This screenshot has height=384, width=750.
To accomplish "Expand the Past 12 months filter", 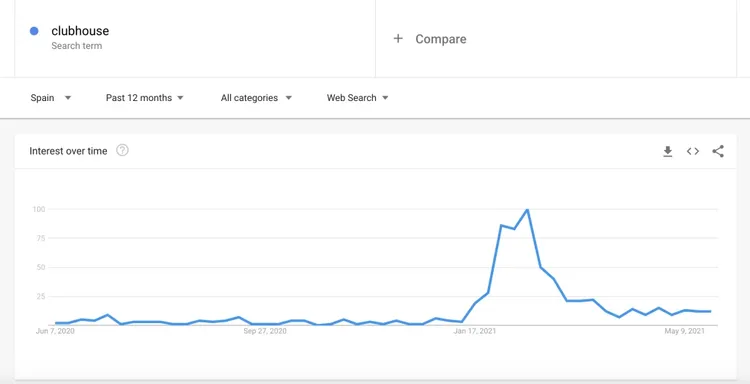I will click(x=144, y=98).
